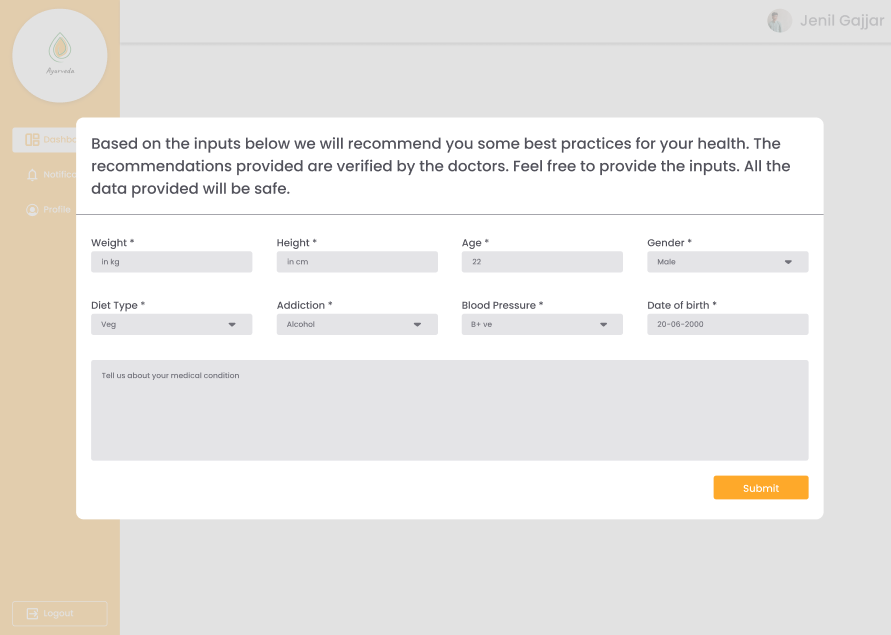Viewport: 891px width, 635px height.
Task: Click the Blood Pressure dropdown arrow
Action: pos(603,324)
